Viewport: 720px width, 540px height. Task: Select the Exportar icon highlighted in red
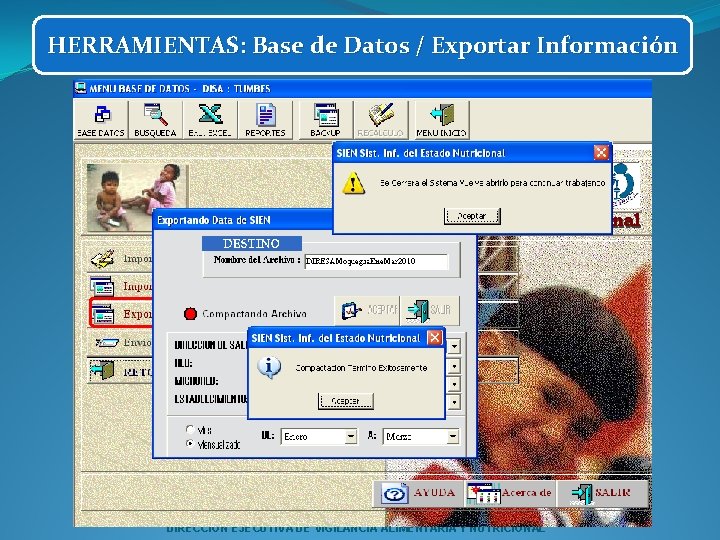click(x=102, y=313)
